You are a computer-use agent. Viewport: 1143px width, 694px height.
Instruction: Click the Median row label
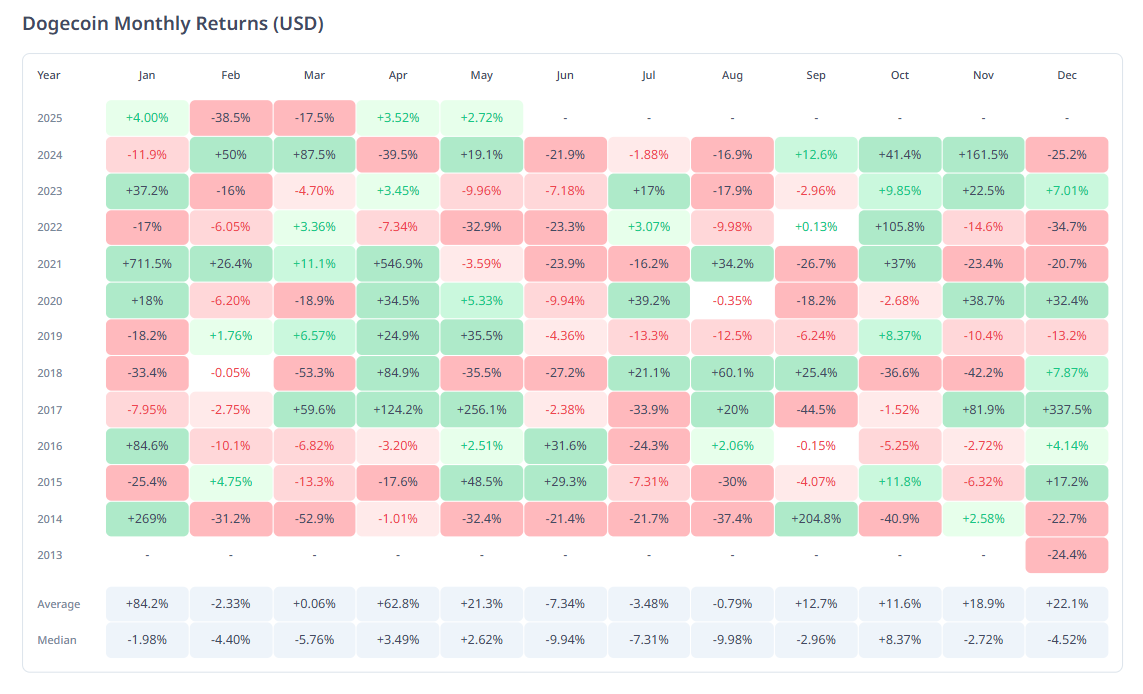click(57, 640)
